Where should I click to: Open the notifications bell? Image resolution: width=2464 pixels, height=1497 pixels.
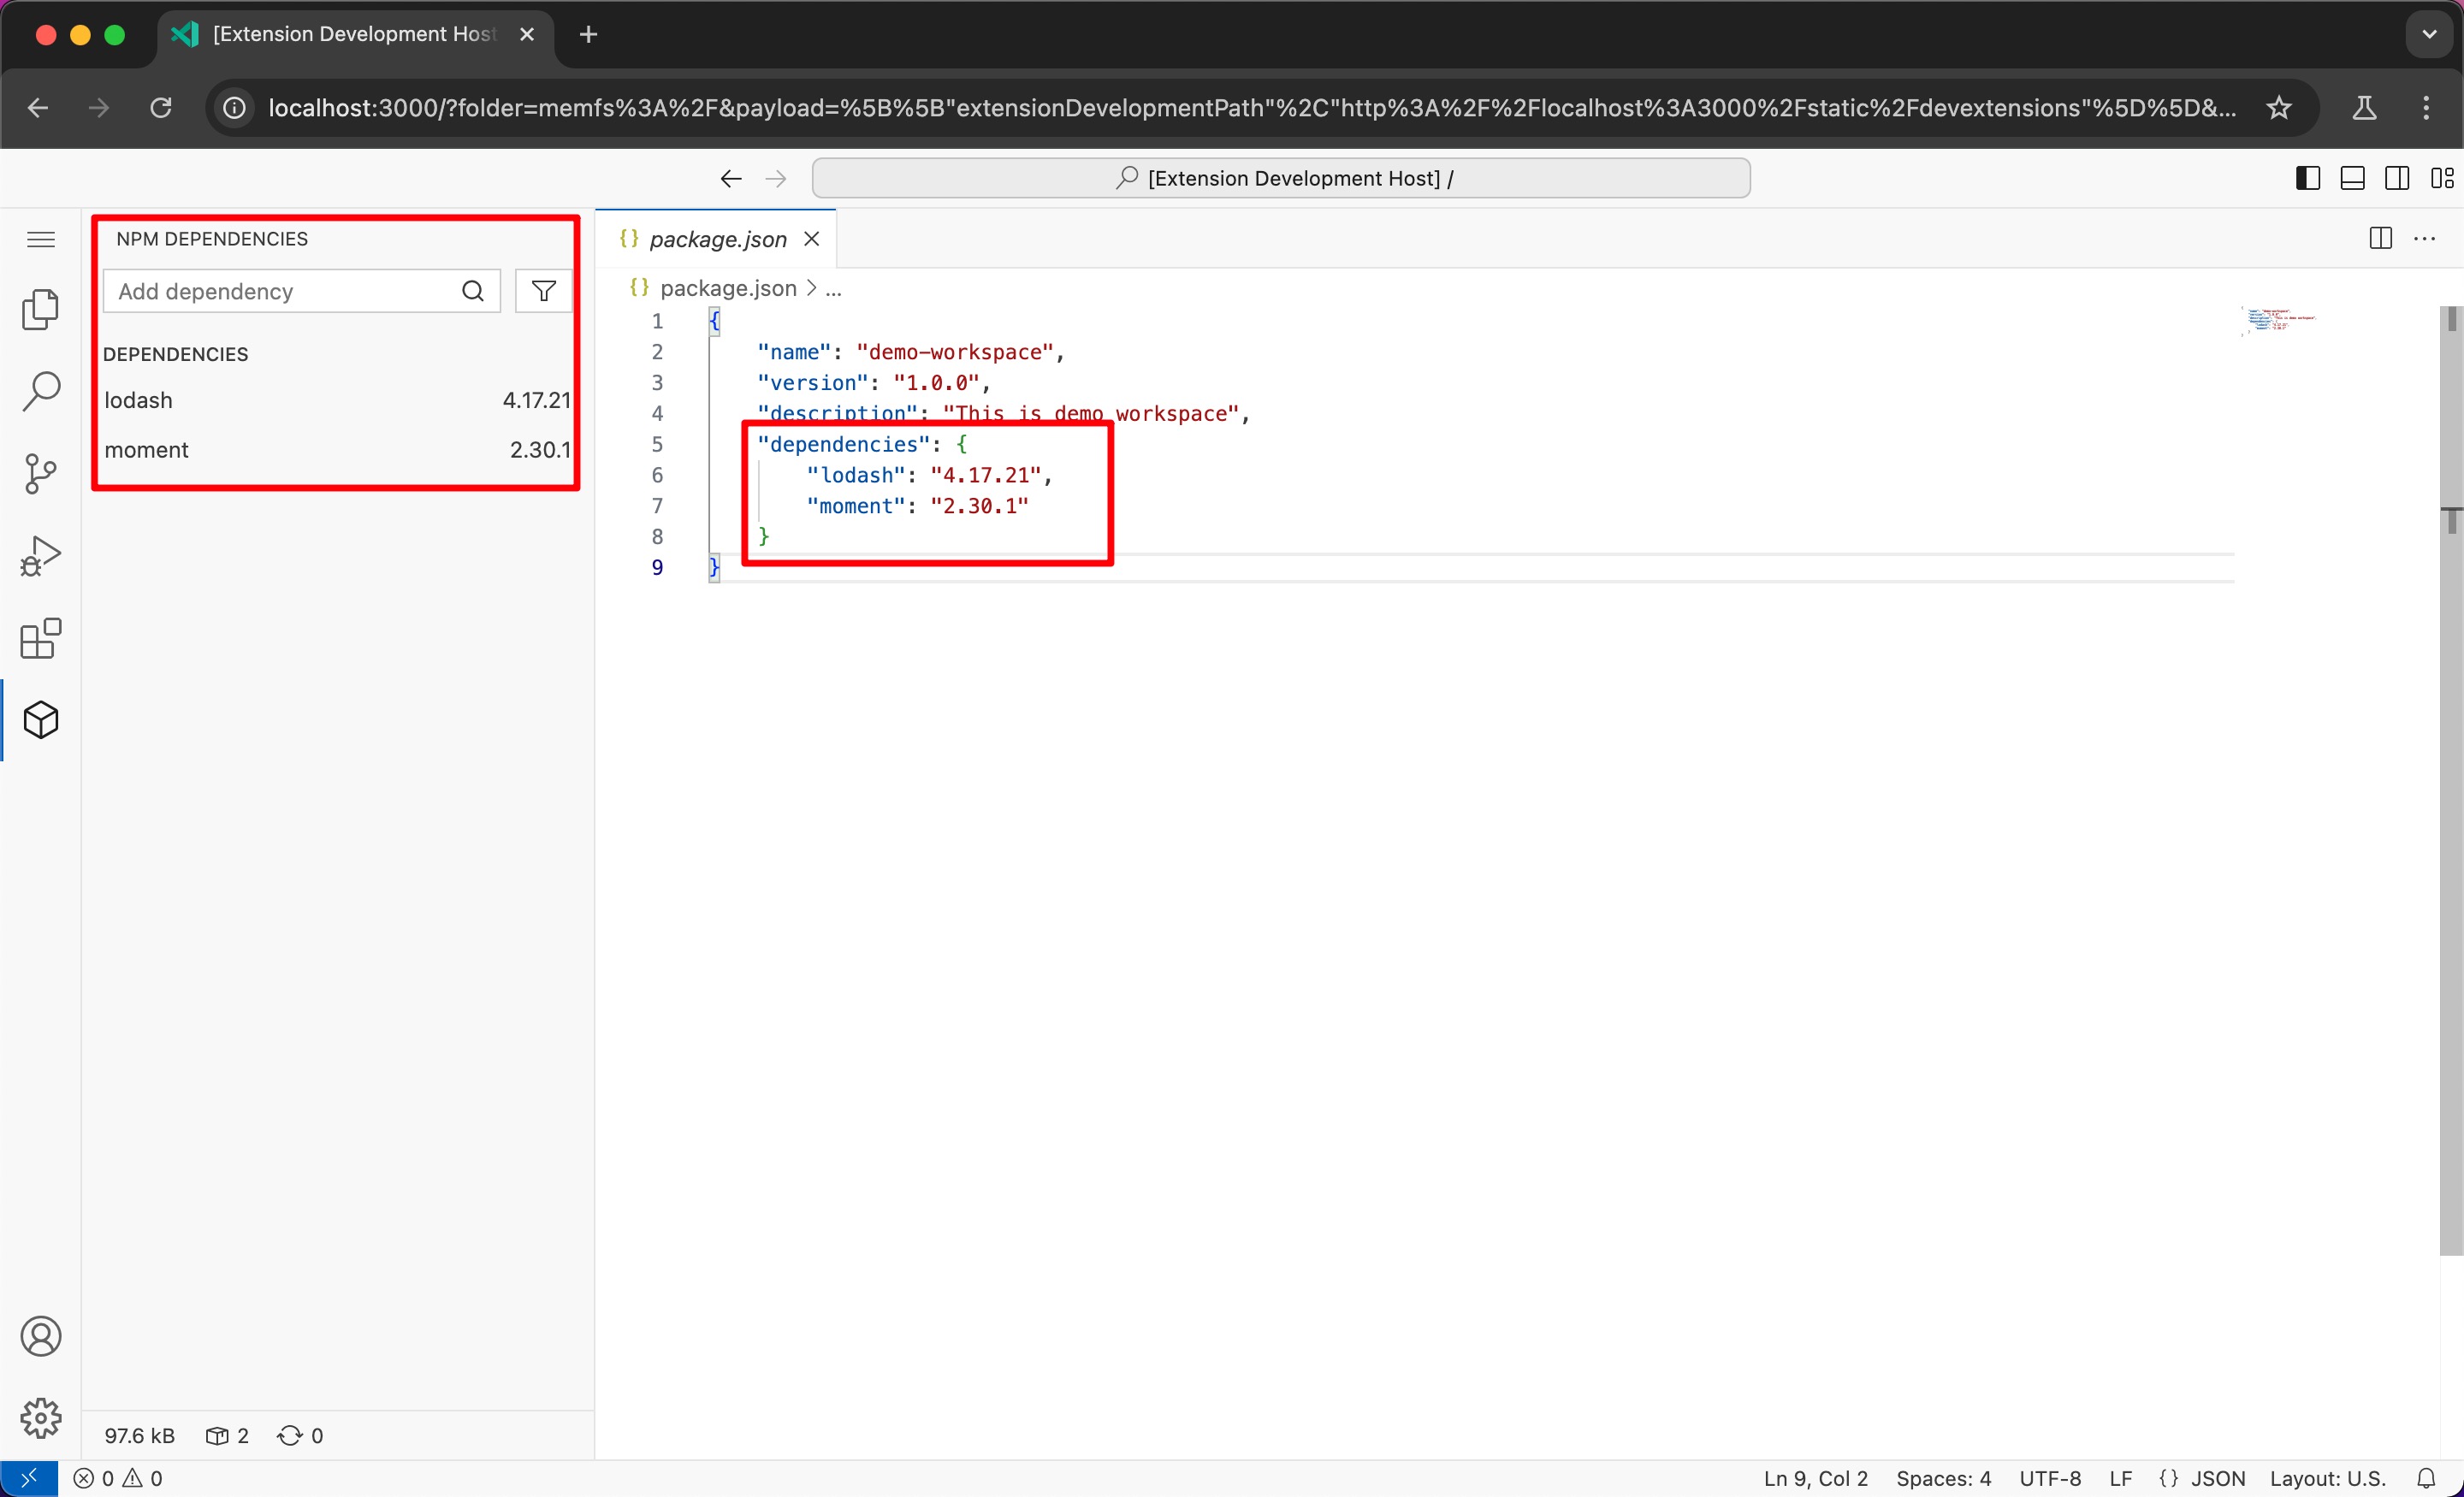click(2426, 1478)
